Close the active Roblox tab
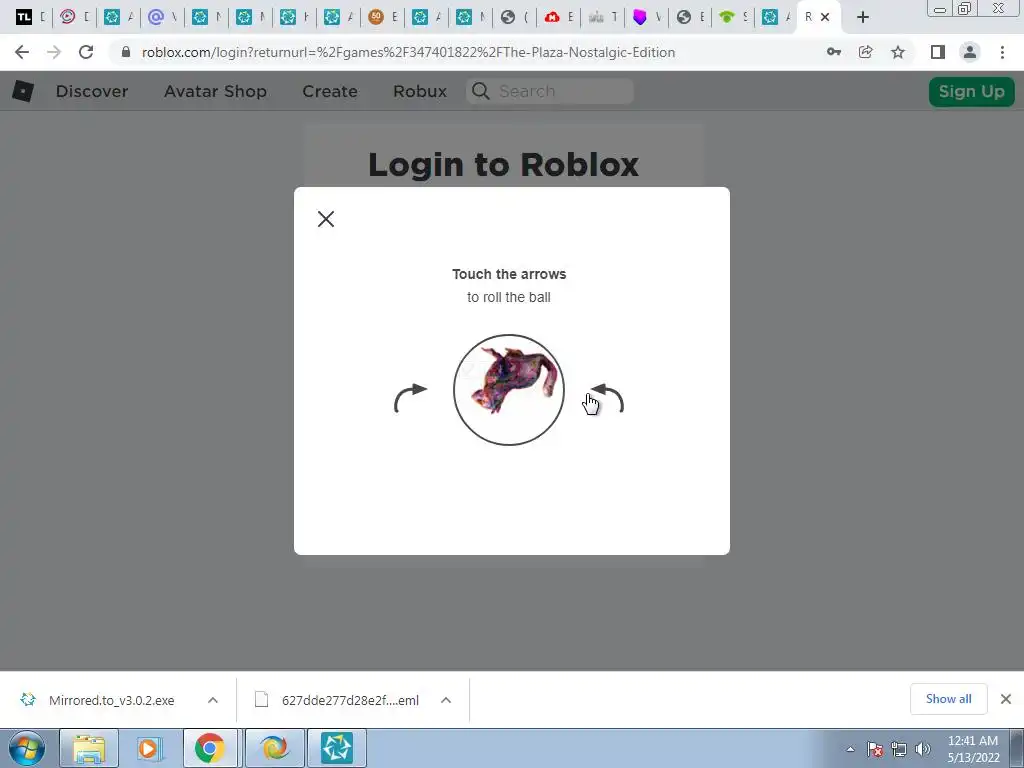Screen dimensions: 1024x768 click(825, 17)
